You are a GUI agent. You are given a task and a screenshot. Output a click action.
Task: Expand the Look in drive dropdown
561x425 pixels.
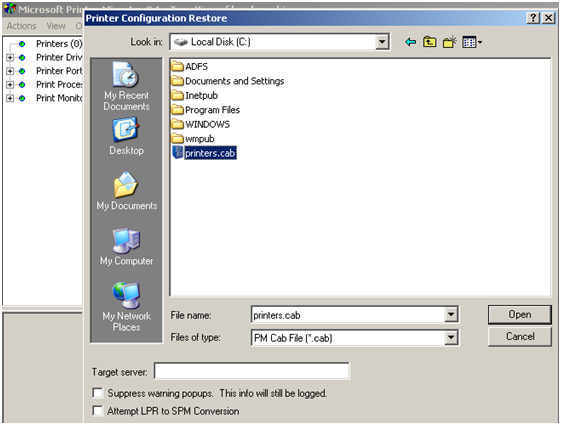coord(382,42)
